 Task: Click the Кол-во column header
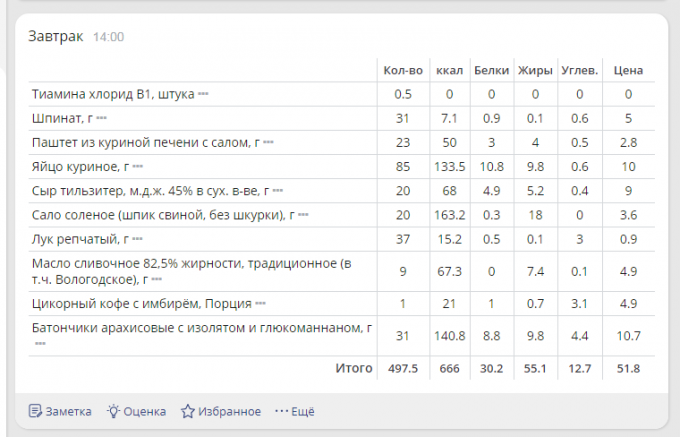point(403,70)
